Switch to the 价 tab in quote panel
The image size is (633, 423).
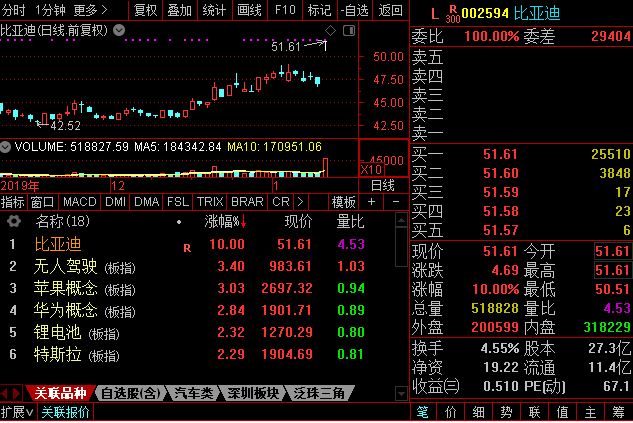451,412
